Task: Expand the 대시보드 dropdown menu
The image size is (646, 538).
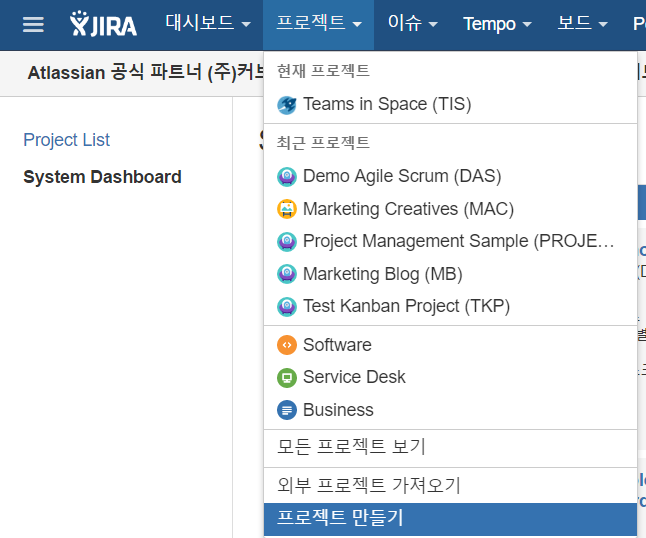Action: pos(208,24)
